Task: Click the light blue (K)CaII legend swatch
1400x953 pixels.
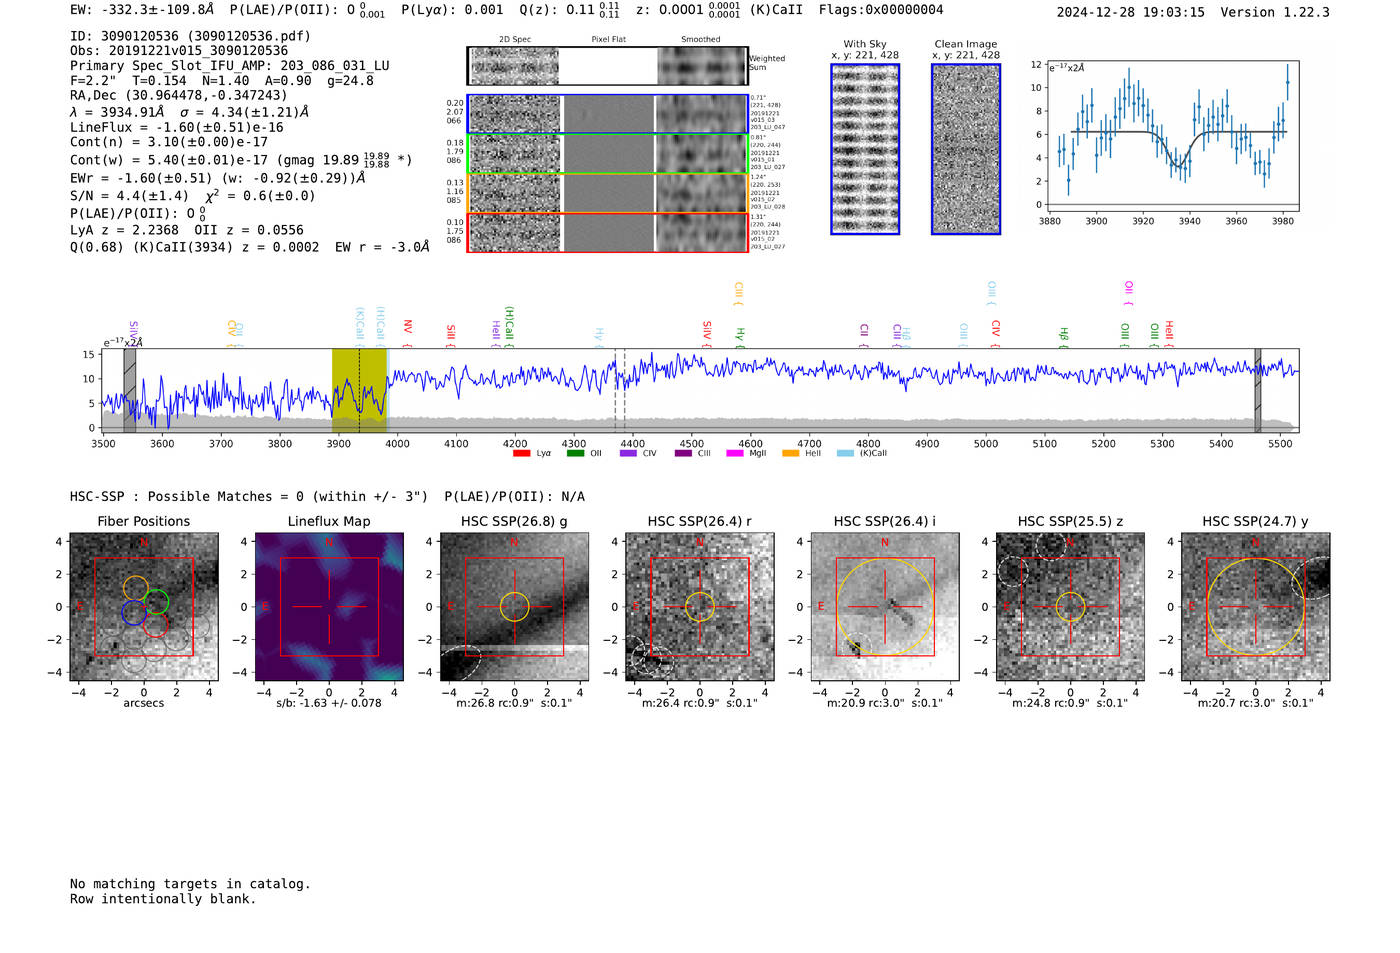Action: [x=845, y=453]
